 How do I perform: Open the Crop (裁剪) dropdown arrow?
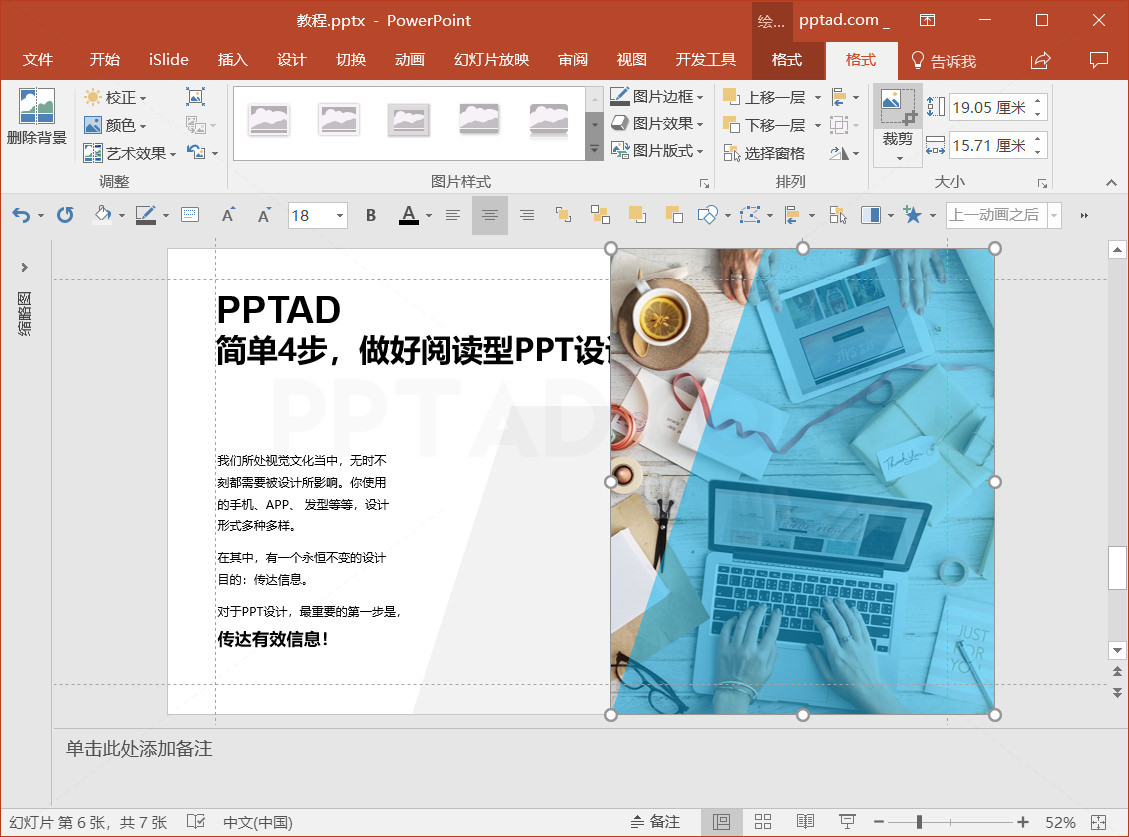pyautogui.click(x=899, y=158)
